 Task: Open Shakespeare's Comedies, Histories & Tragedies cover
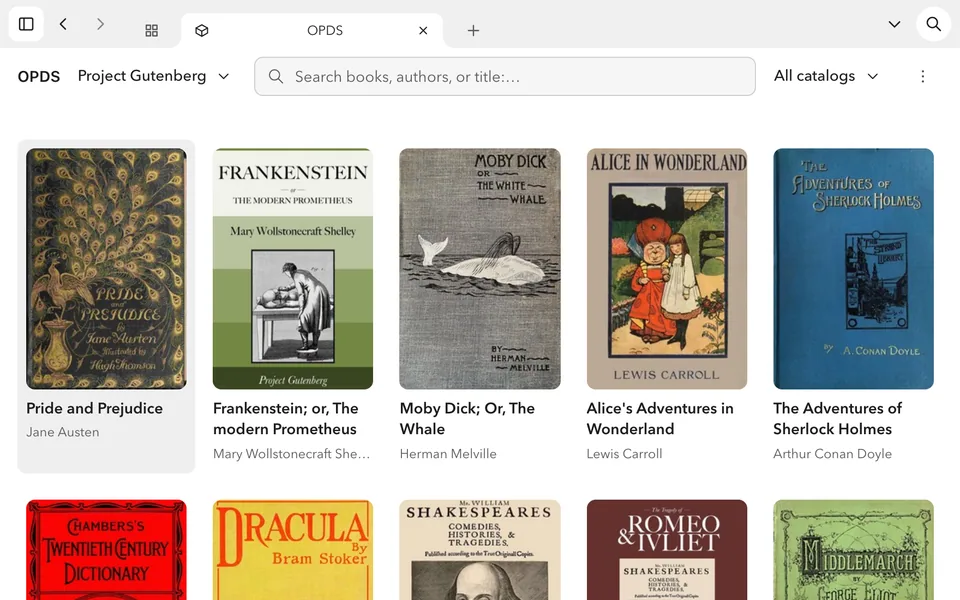click(479, 550)
